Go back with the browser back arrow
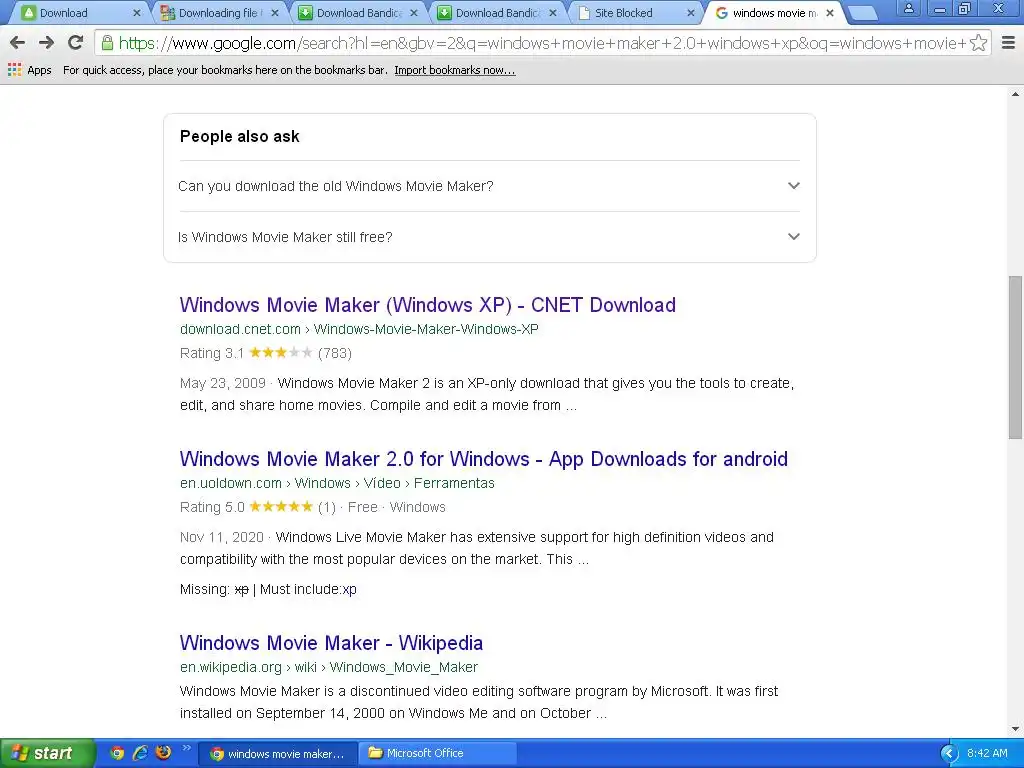This screenshot has width=1024, height=768. point(18,43)
